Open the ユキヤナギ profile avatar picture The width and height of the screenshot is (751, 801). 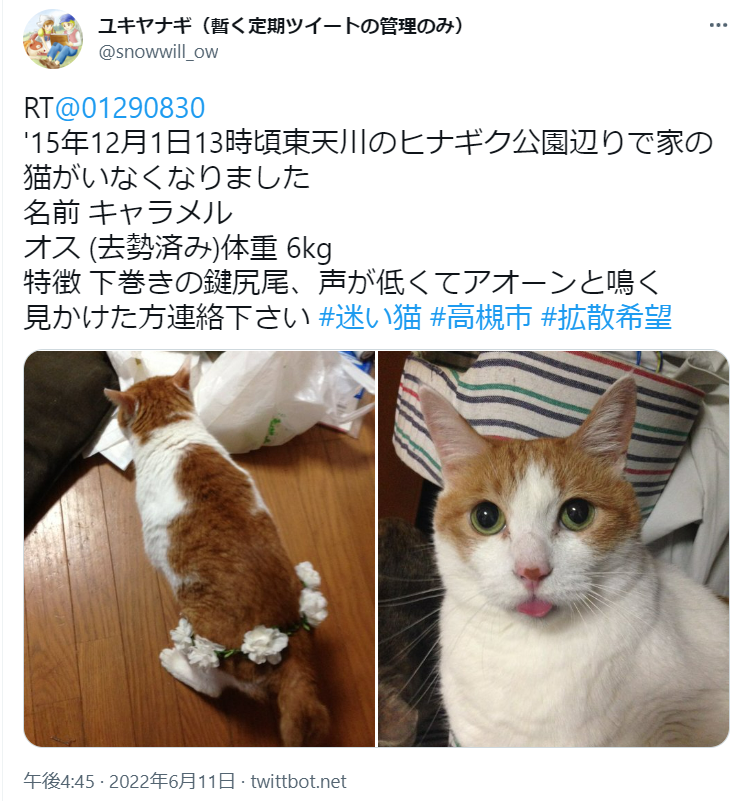[x=53, y=39]
